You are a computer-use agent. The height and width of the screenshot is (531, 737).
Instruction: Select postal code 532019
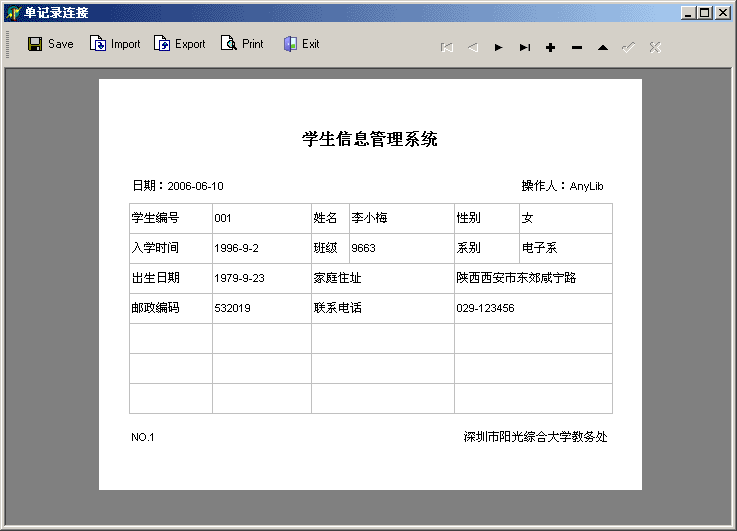click(x=262, y=308)
